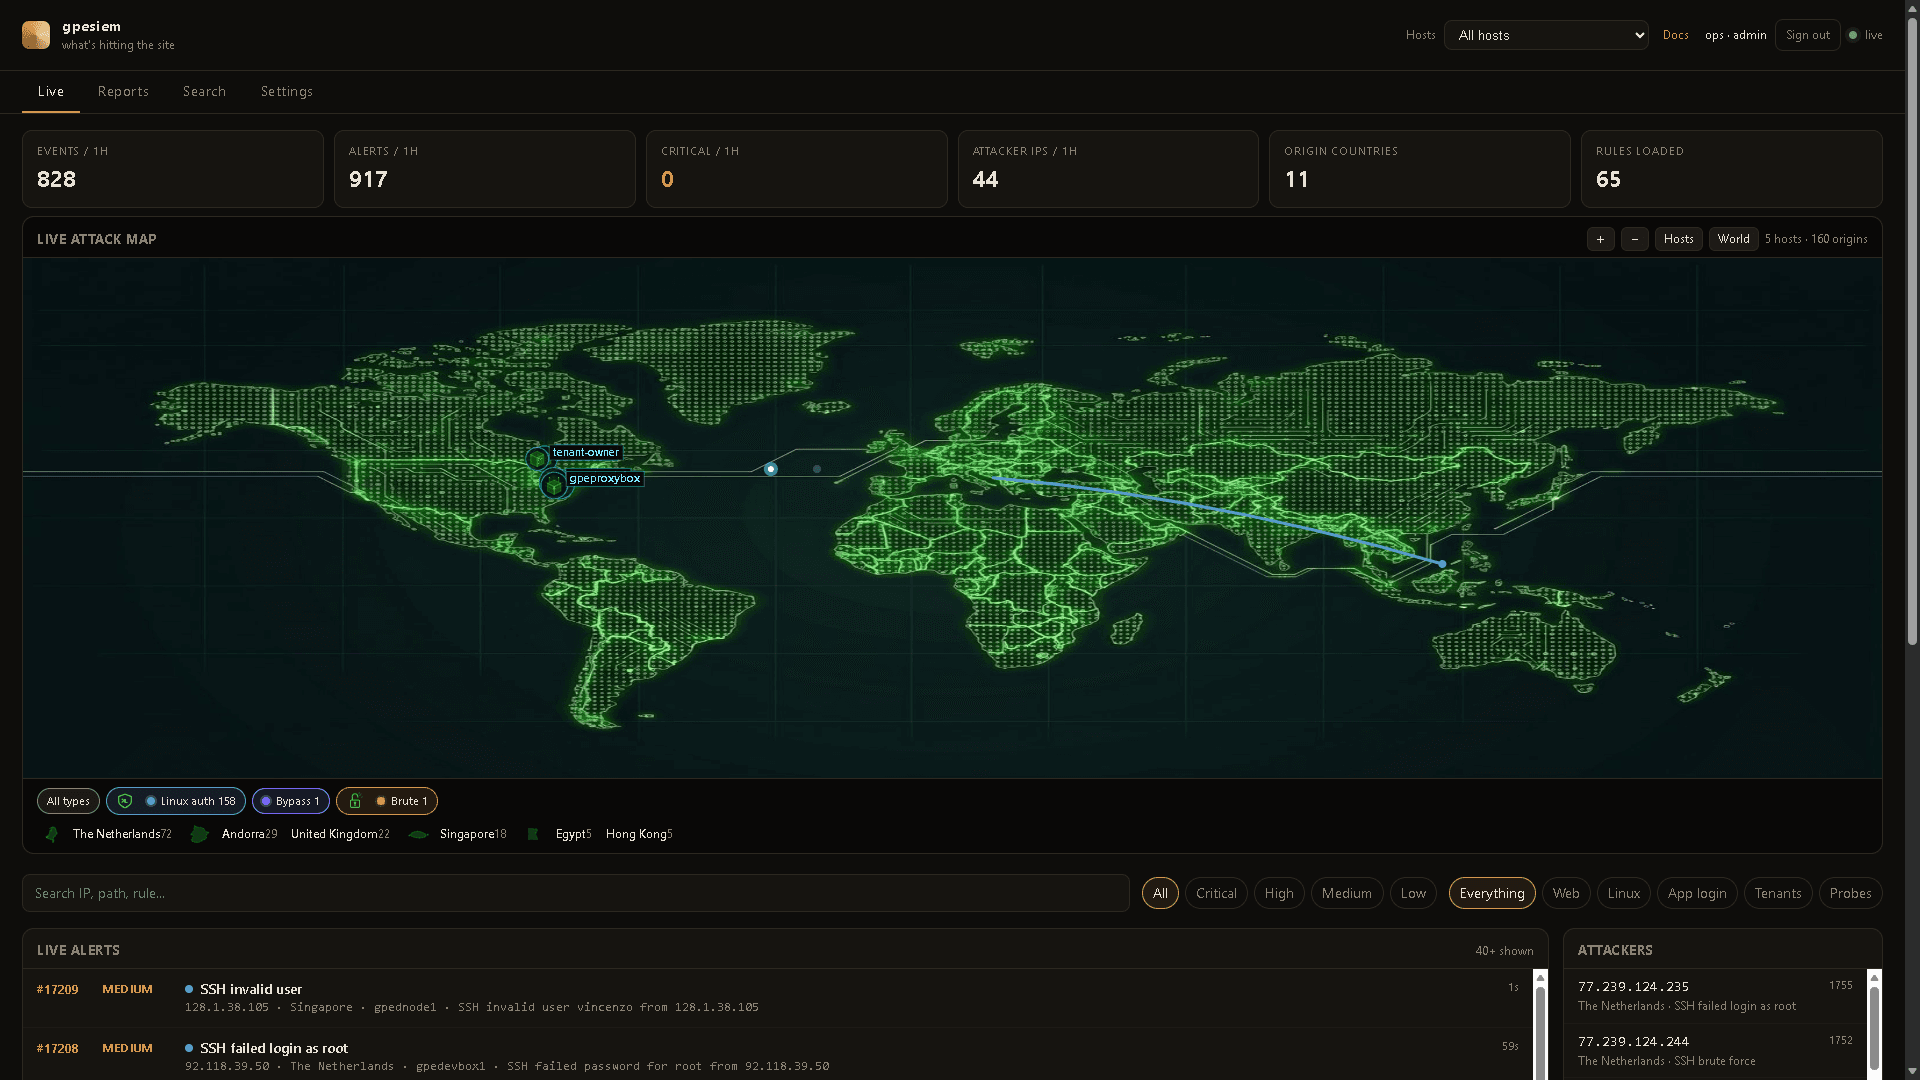Filter alerts by Medium severity

(1347, 893)
